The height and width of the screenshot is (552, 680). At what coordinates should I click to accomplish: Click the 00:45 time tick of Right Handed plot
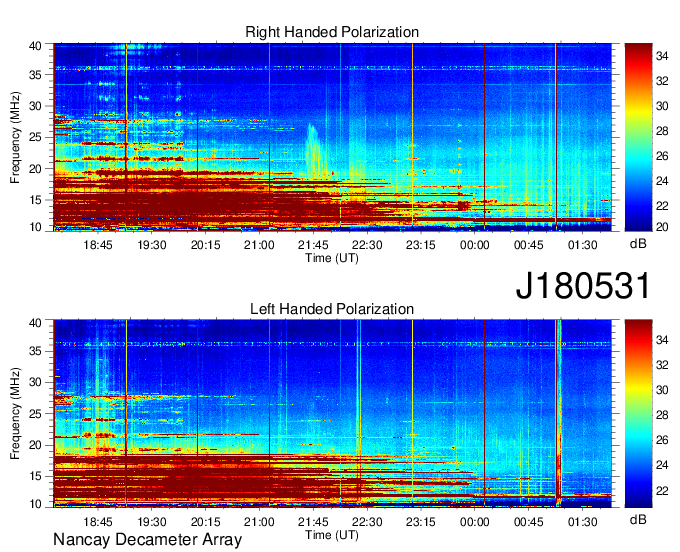[529, 245]
